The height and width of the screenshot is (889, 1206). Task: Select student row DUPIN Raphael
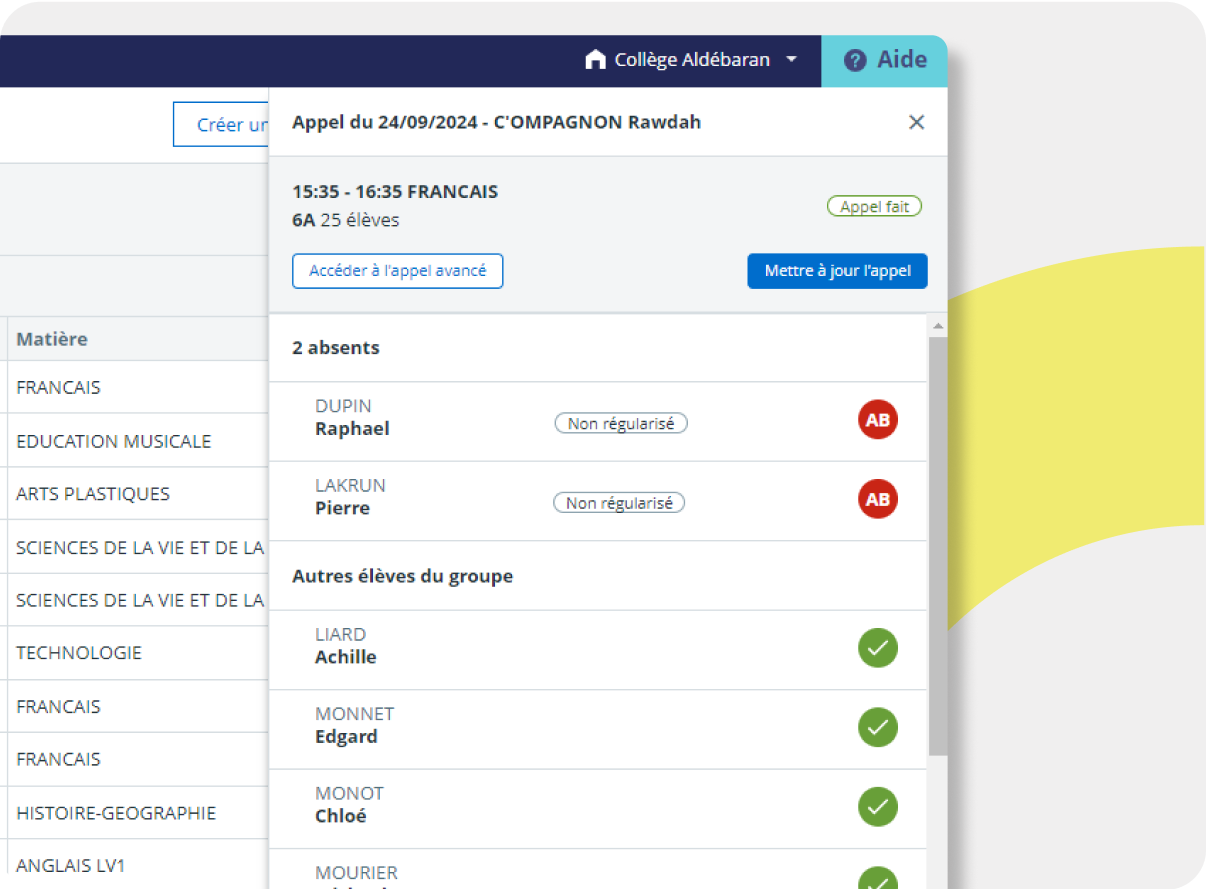tap(598, 421)
